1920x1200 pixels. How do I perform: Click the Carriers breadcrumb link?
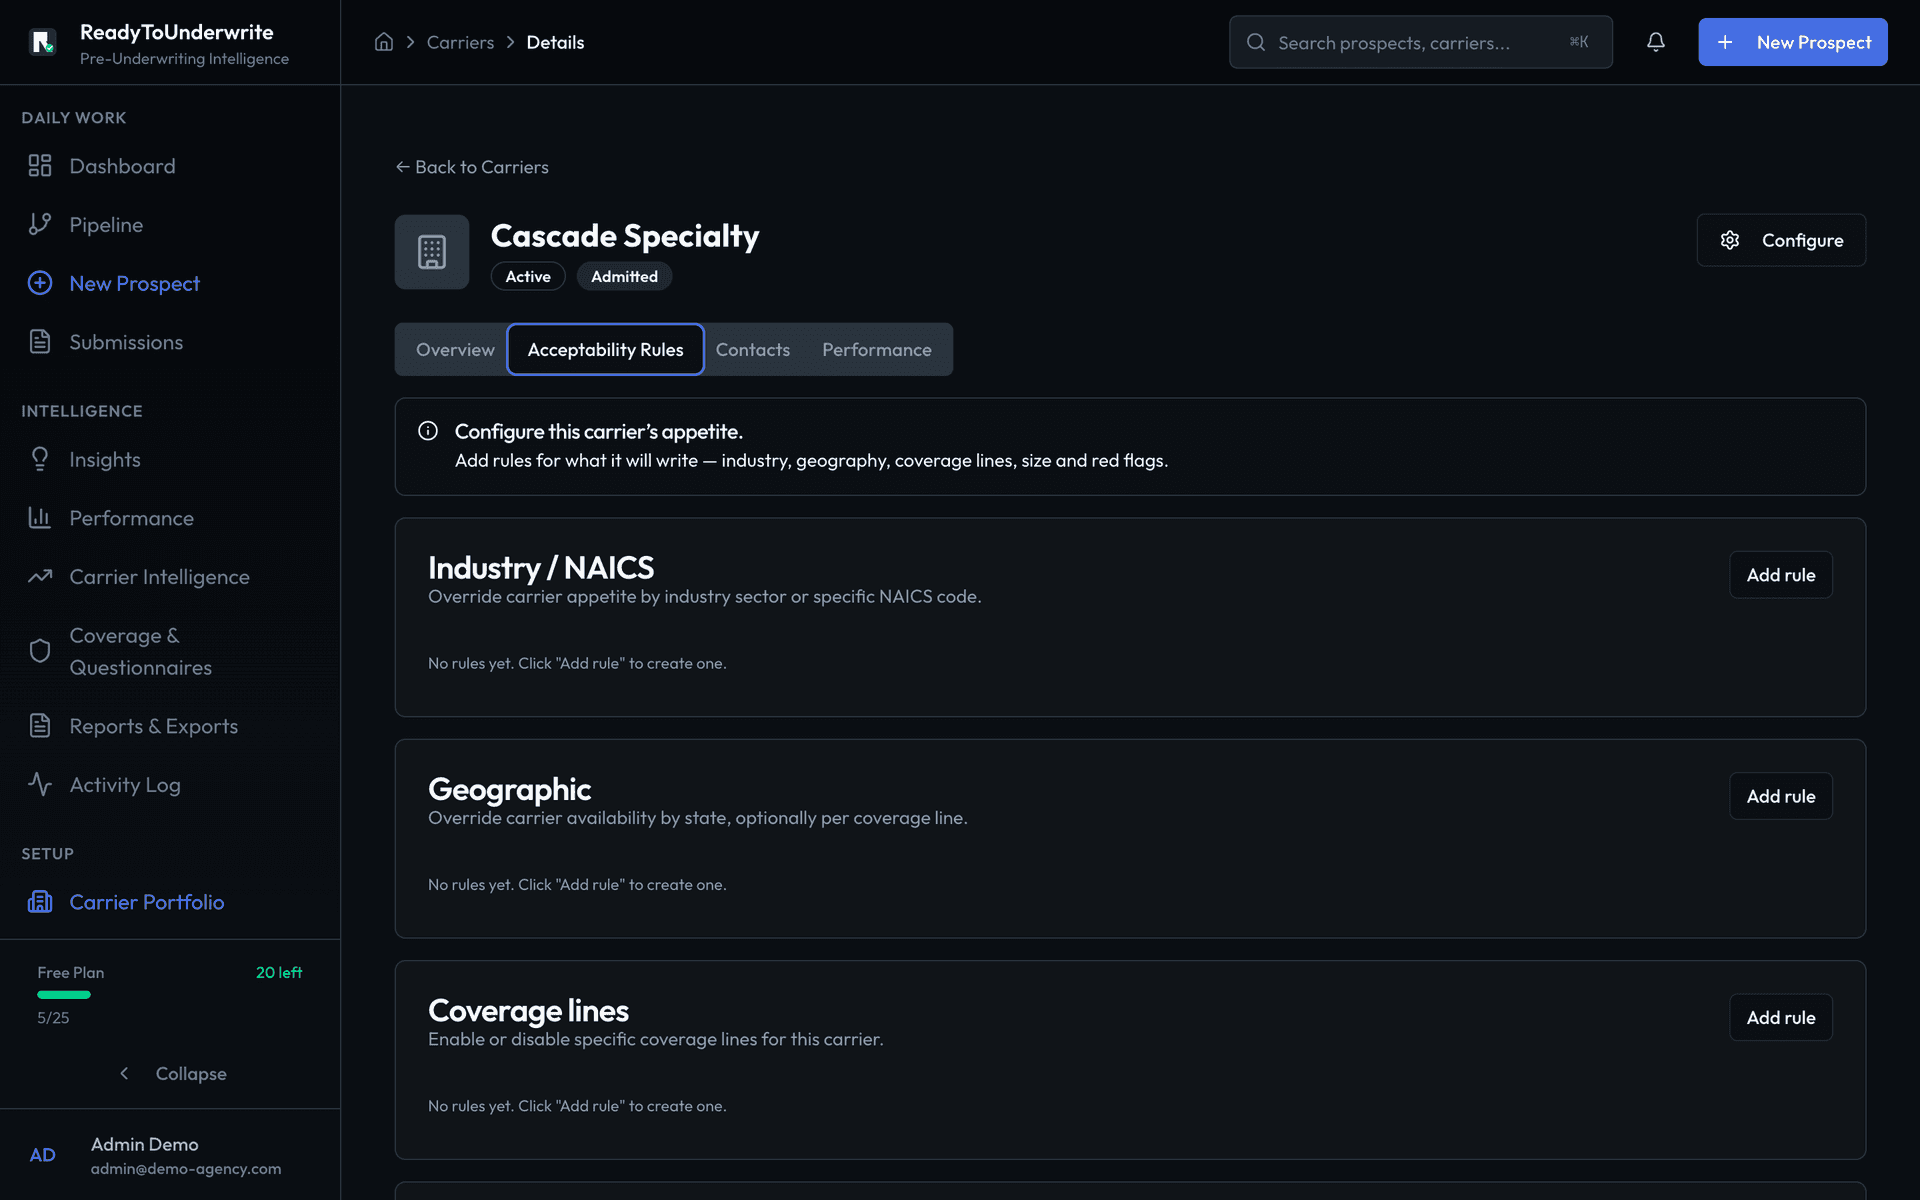point(460,42)
